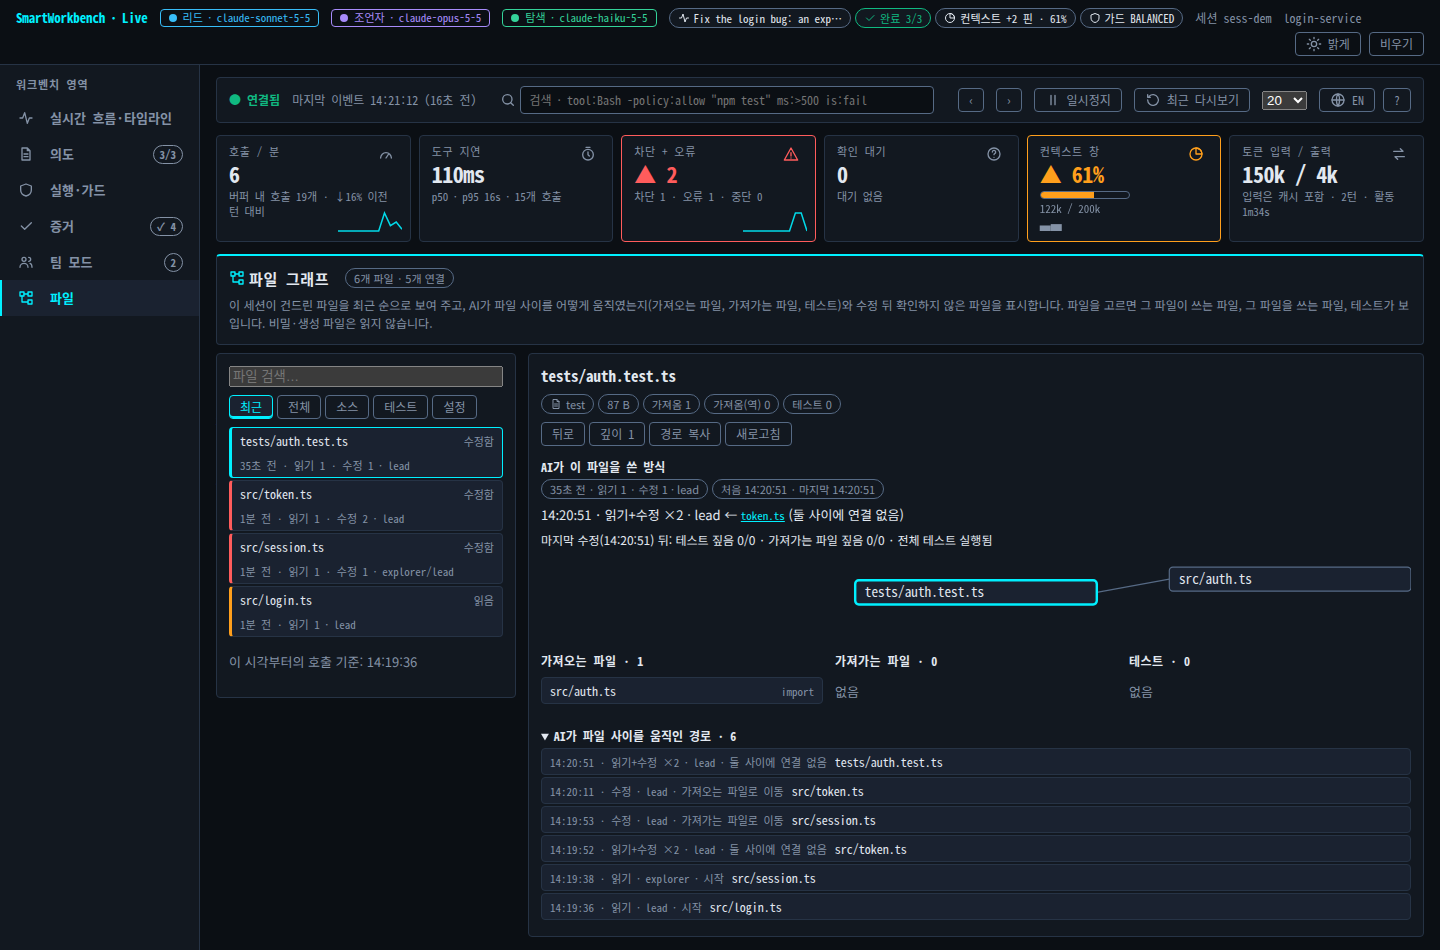Image resolution: width=1440 pixels, height=950 pixels.
Task: Focus the 파일 검색 input field
Action: 366,376
